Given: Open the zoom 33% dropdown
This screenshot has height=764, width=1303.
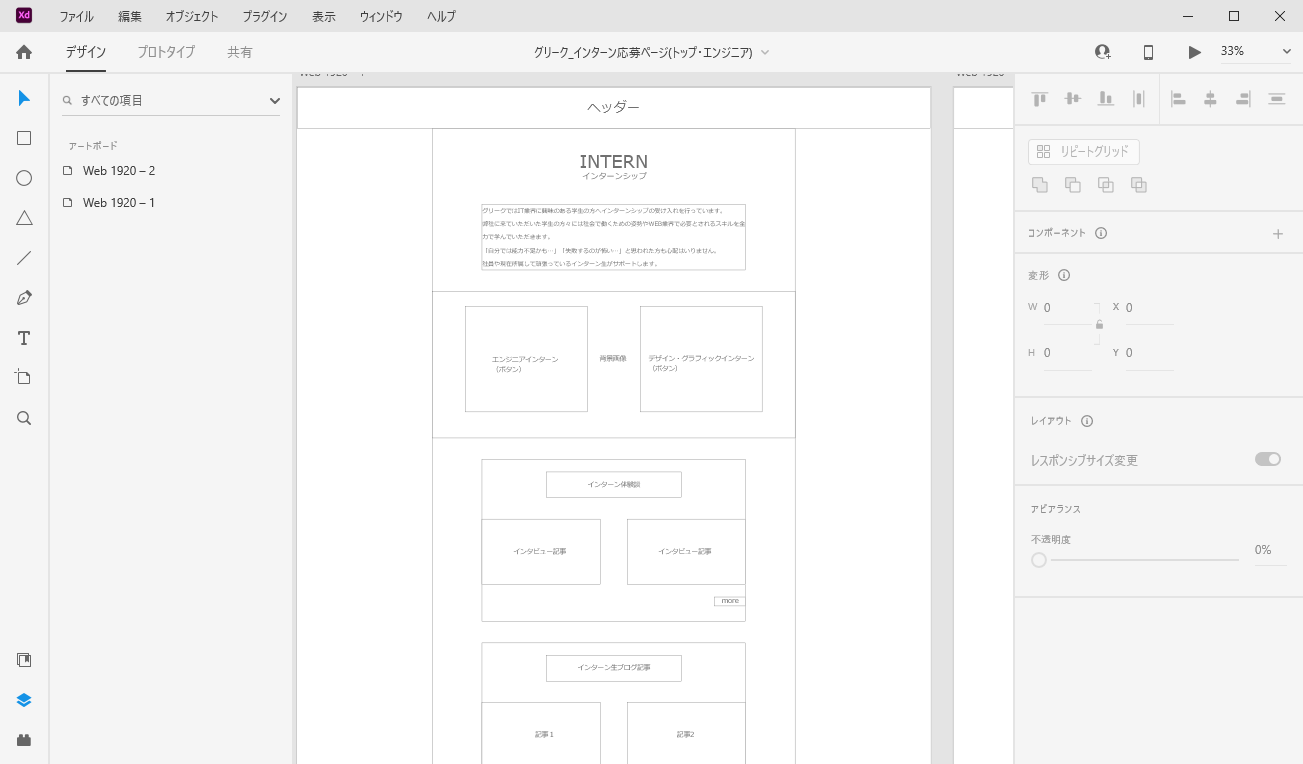Looking at the screenshot, I should coord(1255,52).
